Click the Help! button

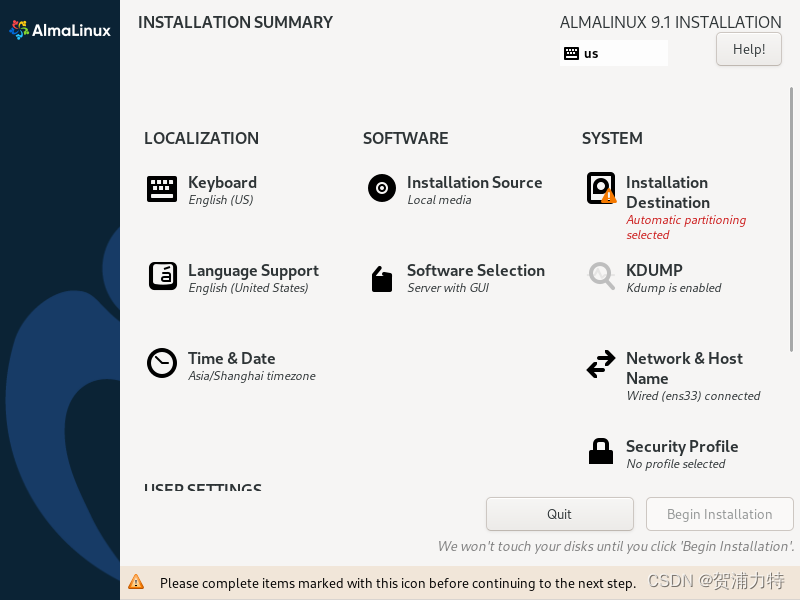point(748,49)
